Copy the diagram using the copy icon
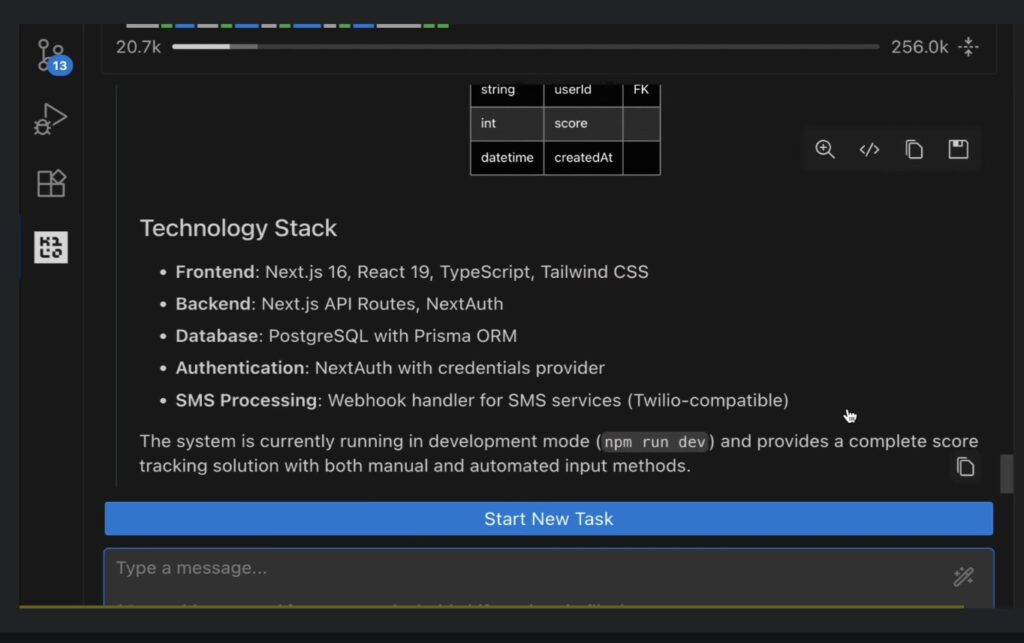Viewport: 1024px width, 643px height. [x=914, y=150]
